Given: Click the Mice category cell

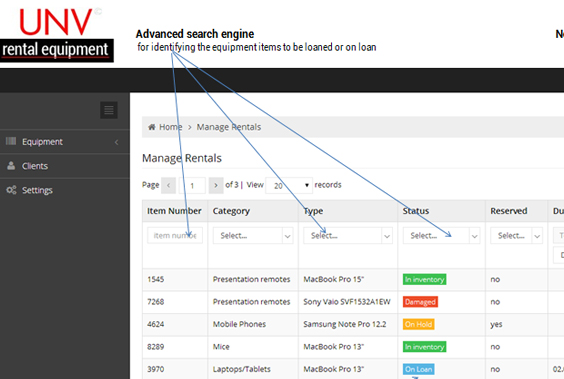Looking at the screenshot, I should [x=221, y=347].
